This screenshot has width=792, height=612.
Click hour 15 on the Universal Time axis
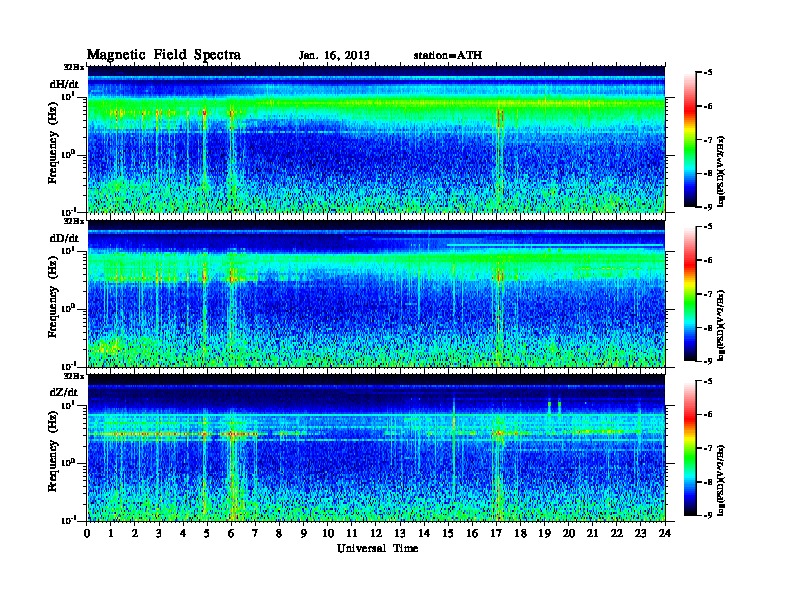tap(448, 534)
